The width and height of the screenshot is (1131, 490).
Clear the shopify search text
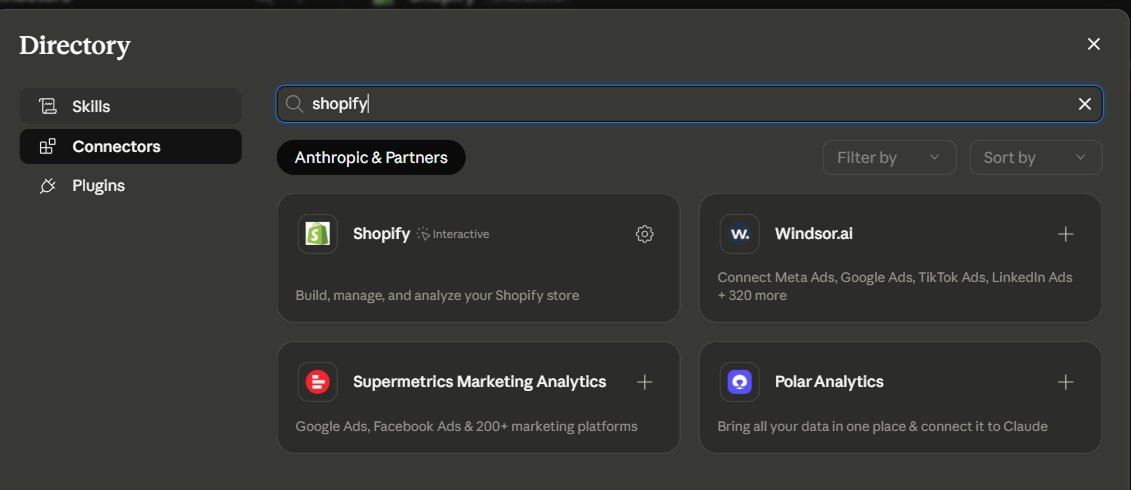[1084, 104]
